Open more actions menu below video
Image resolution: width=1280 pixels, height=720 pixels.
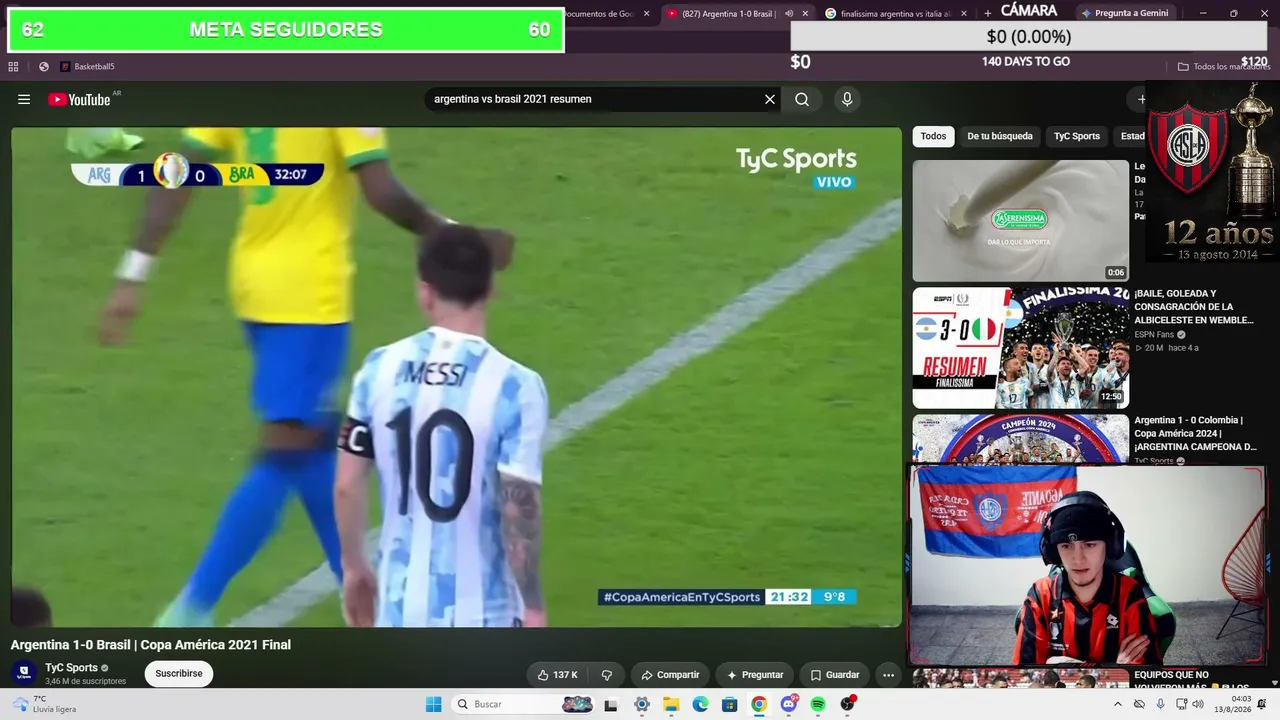[888, 675]
